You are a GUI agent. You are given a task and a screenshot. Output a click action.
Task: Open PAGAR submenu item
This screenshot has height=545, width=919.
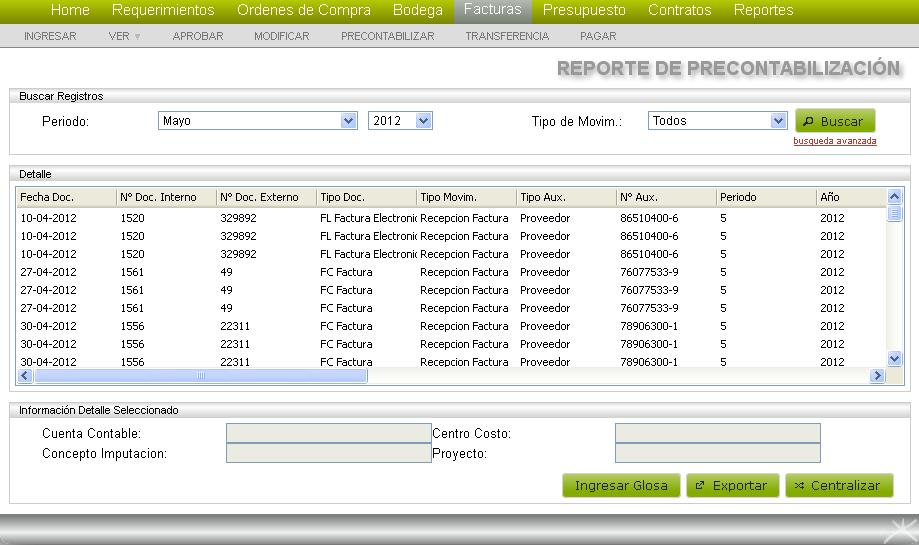pyautogui.click(x=598, y=36)
